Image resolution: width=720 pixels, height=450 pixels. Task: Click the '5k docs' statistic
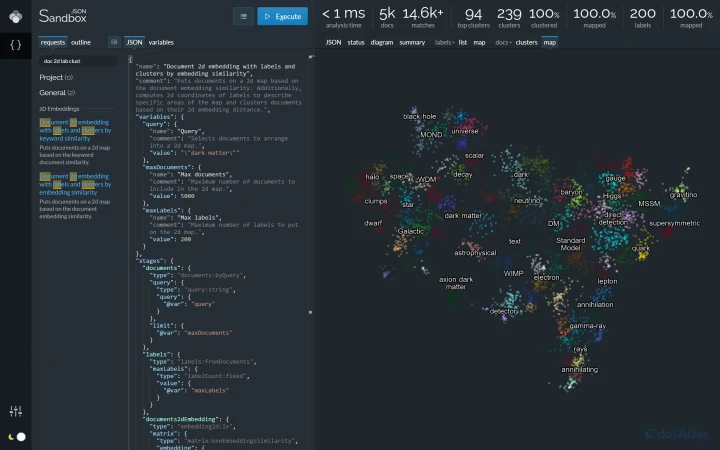[x=387, y=17]
